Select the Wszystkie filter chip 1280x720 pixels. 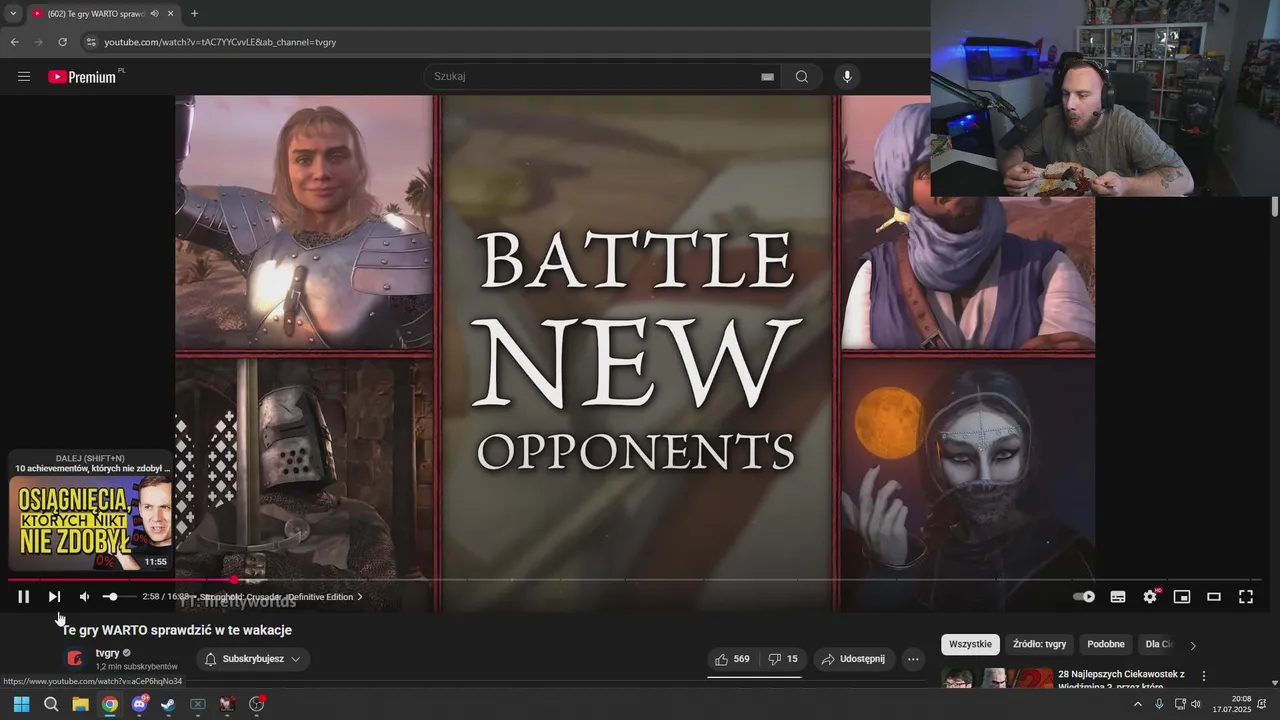click(970, 644)
